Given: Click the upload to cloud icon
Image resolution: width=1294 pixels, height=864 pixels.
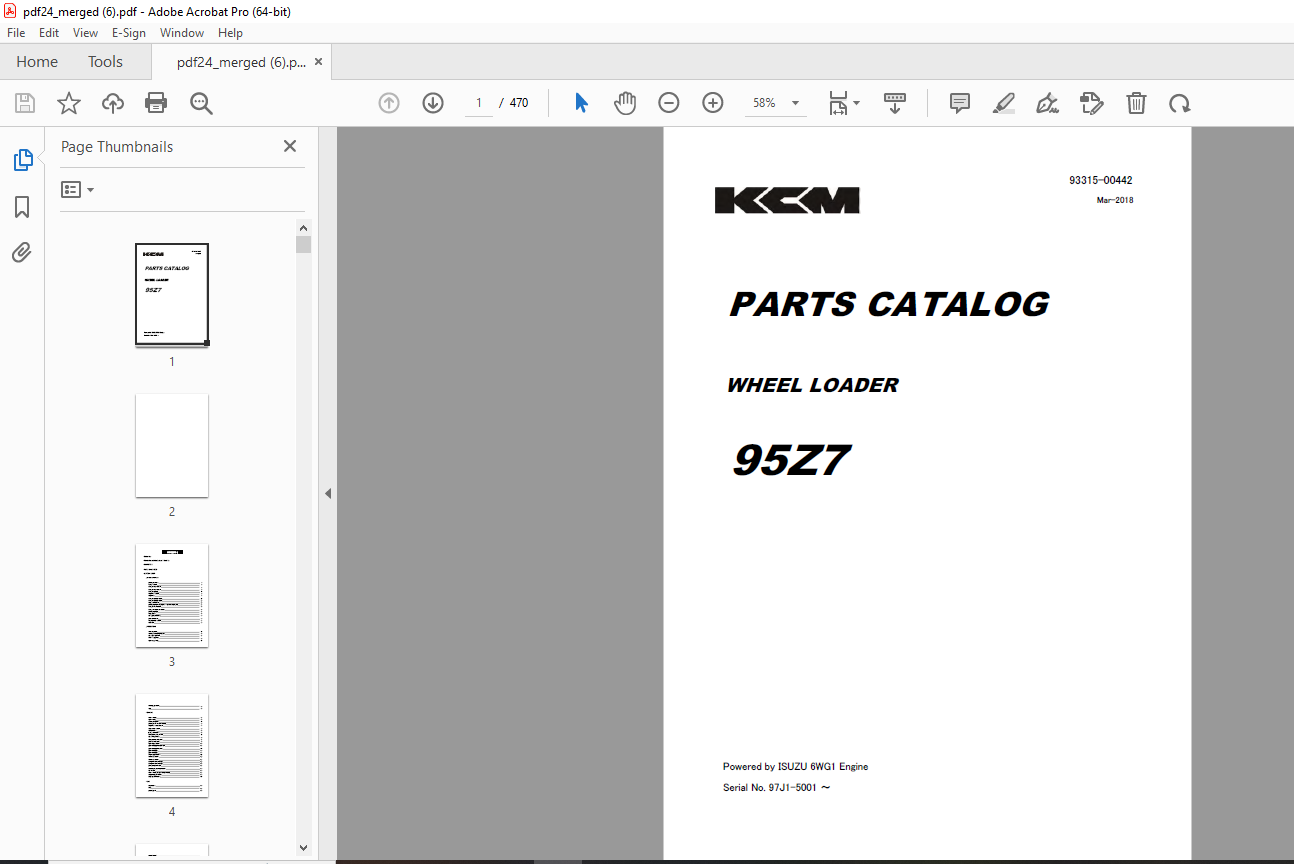Looking at the screenshot, I should pyautogui.click(x=113, y=103).
